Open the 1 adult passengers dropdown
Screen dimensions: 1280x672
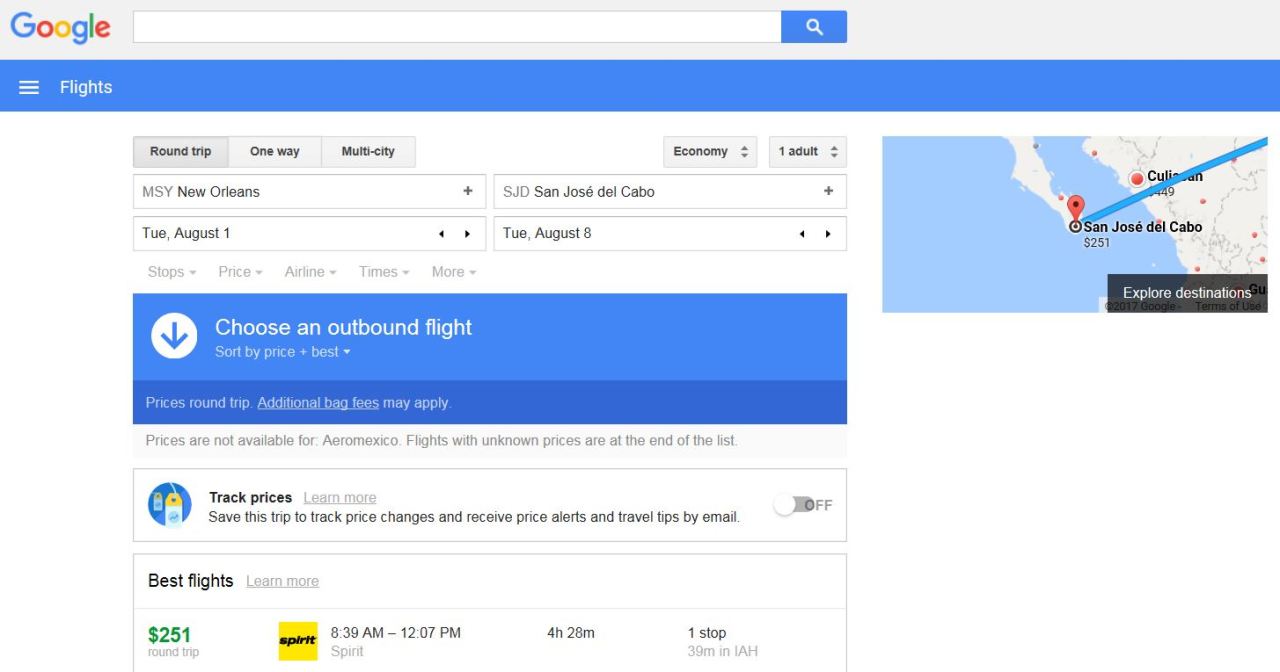point(808,152)
